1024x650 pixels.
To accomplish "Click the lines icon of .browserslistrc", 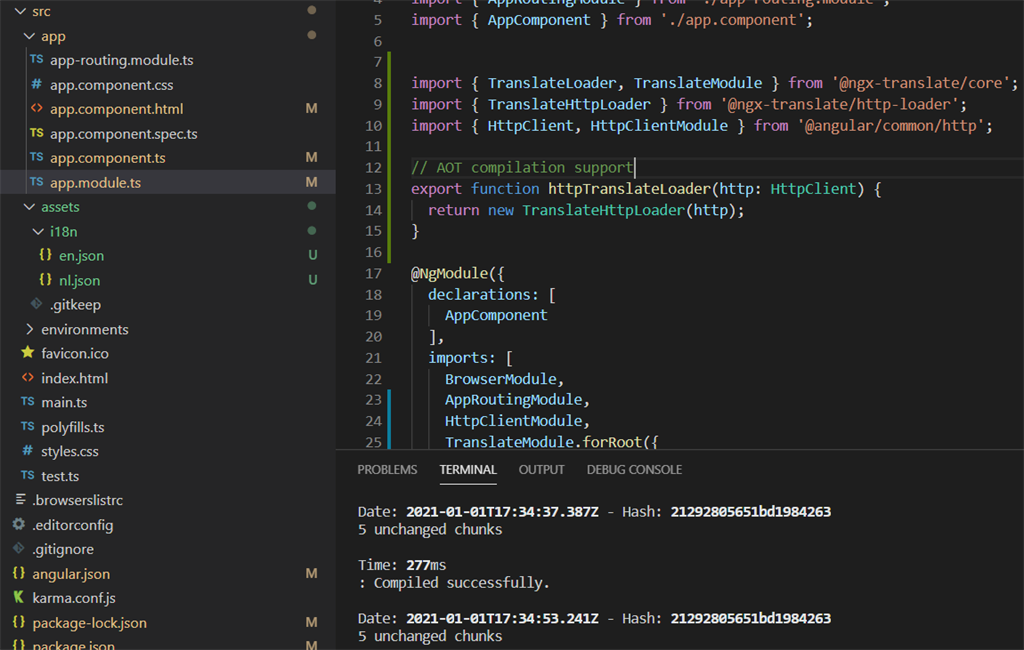I will (20, 500).
